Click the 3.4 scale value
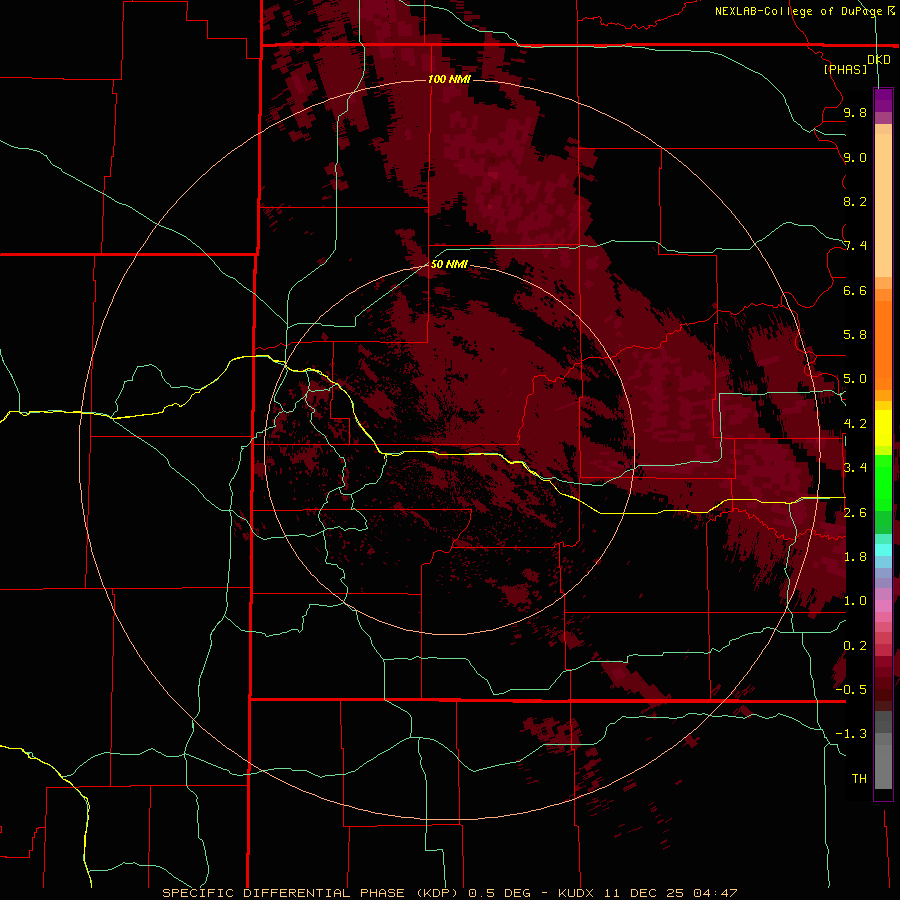The image size is (900, 900). (855, 468)
